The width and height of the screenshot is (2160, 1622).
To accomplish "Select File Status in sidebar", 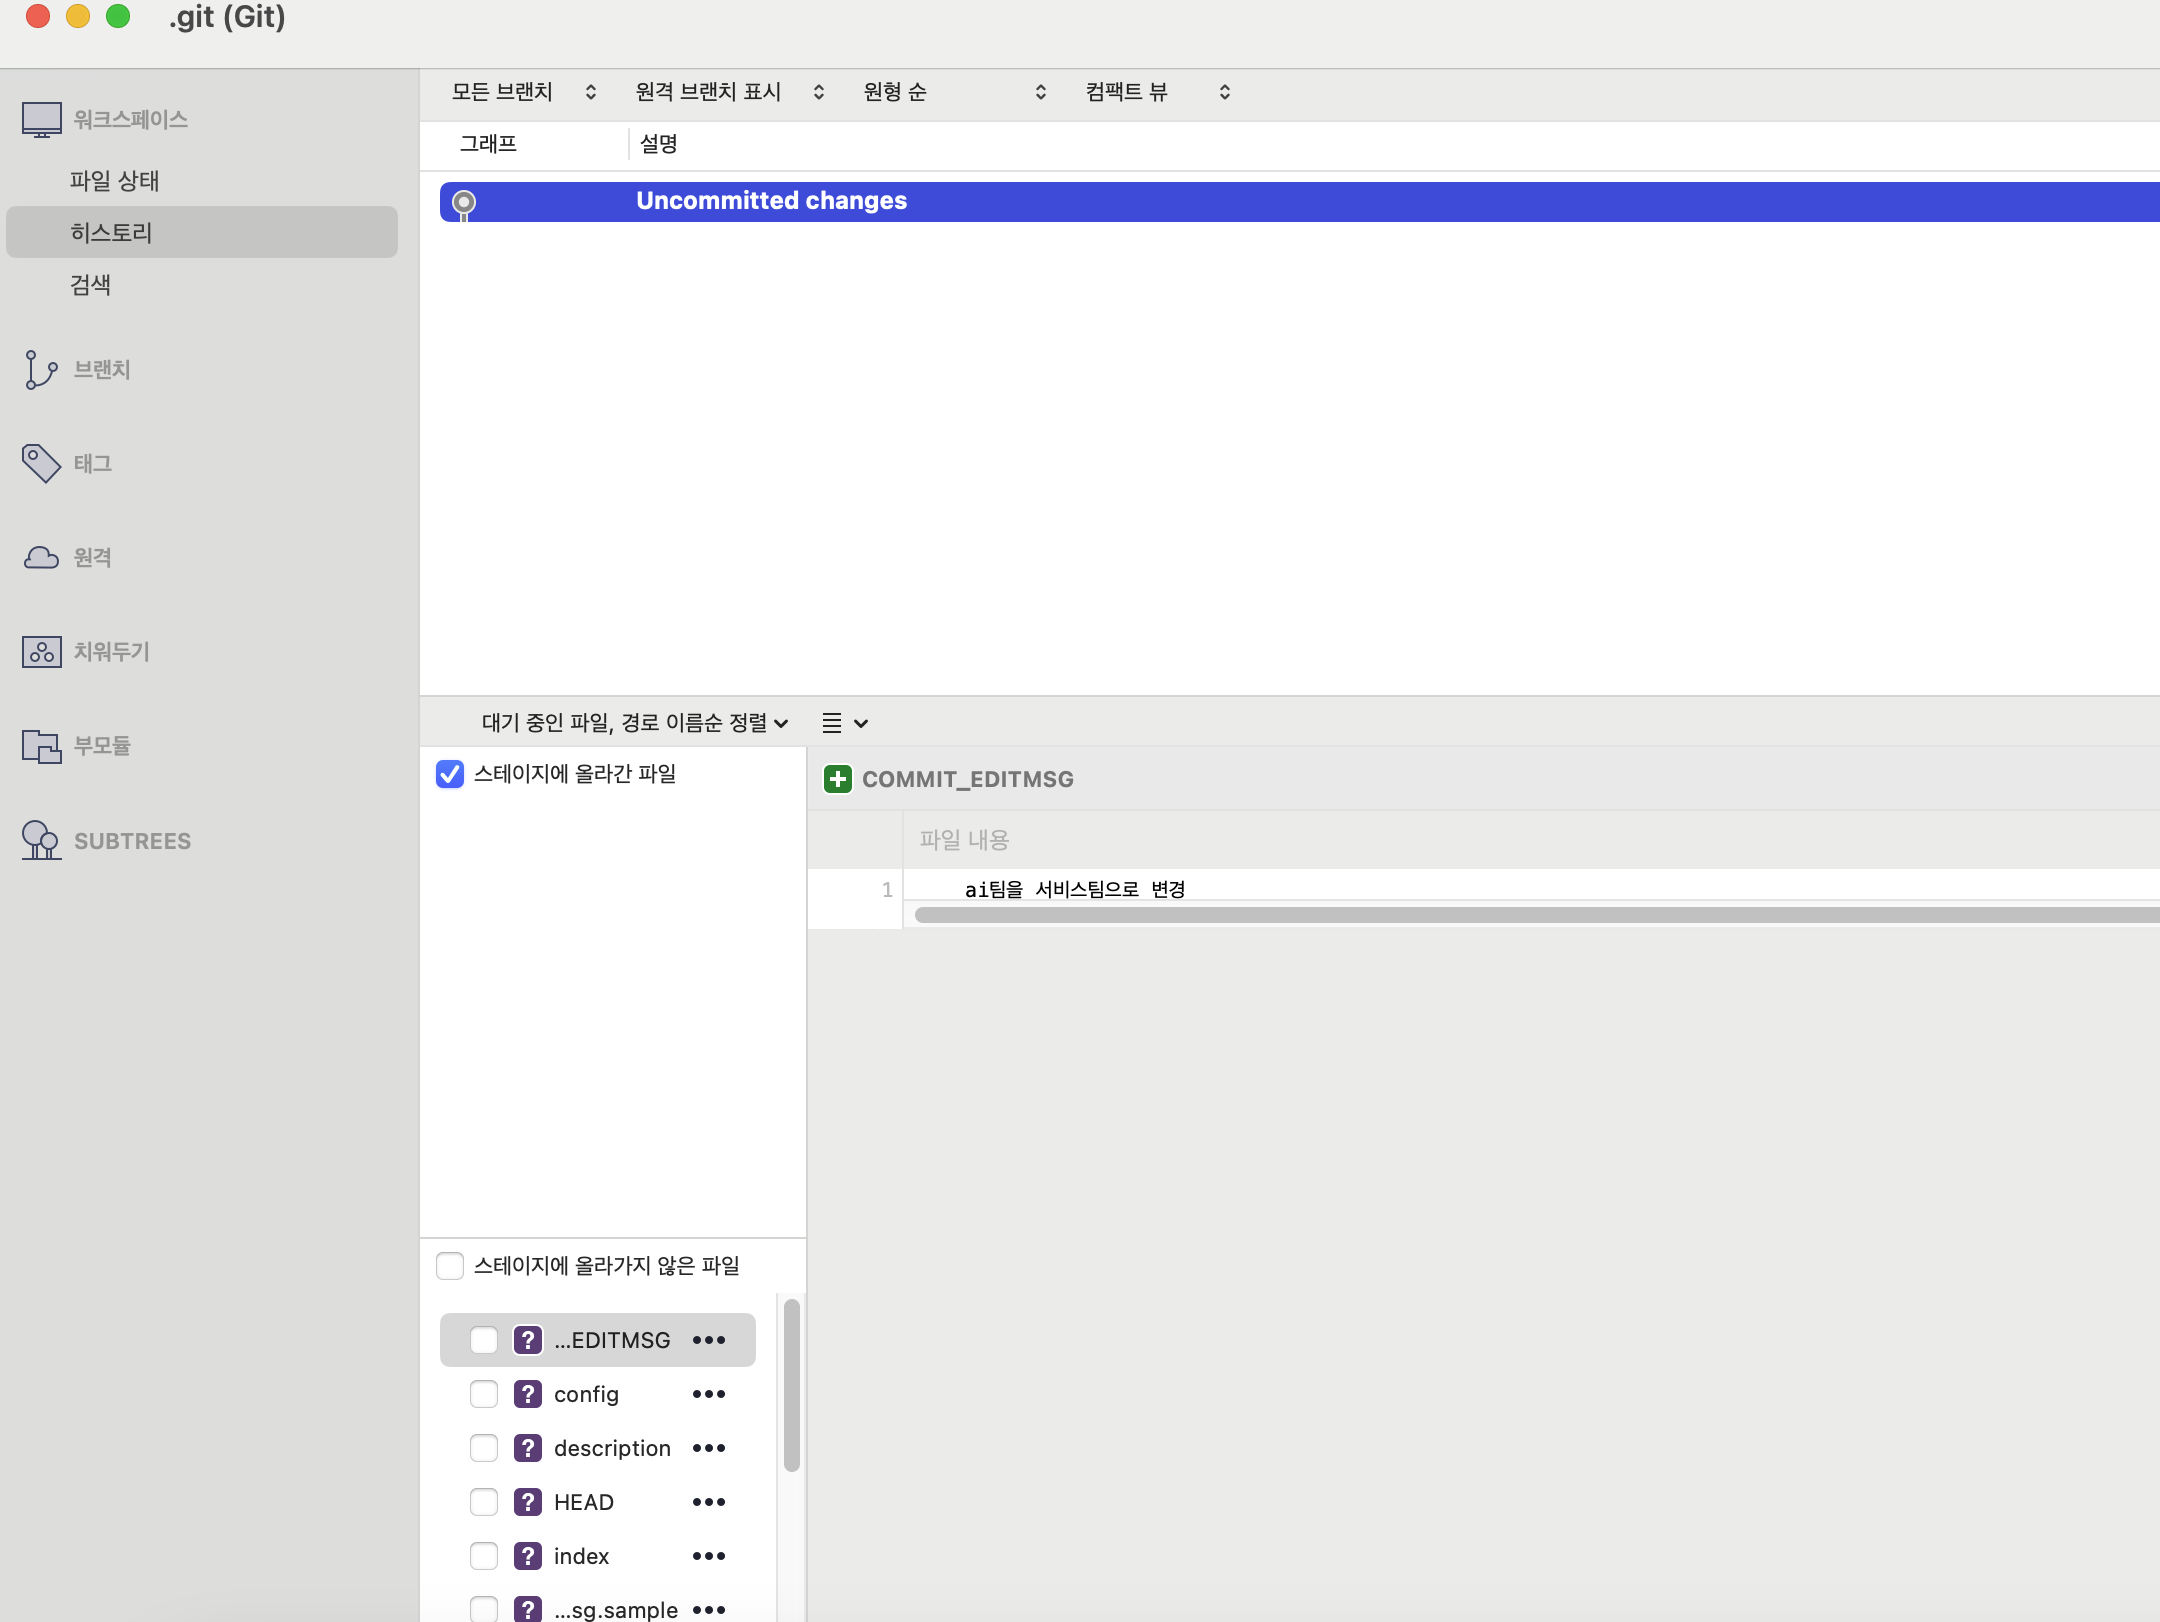I will point(114,181).
